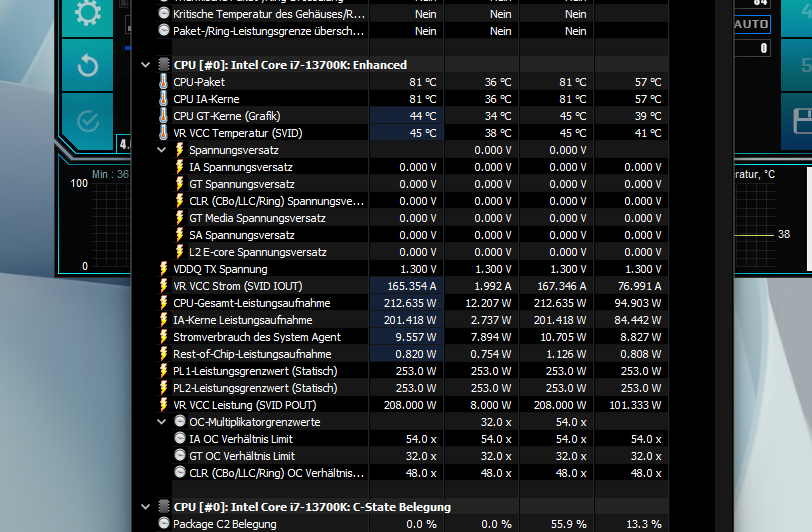
Task: Collapse the C-State Belegung section
Action: click(x=146, y=507)
